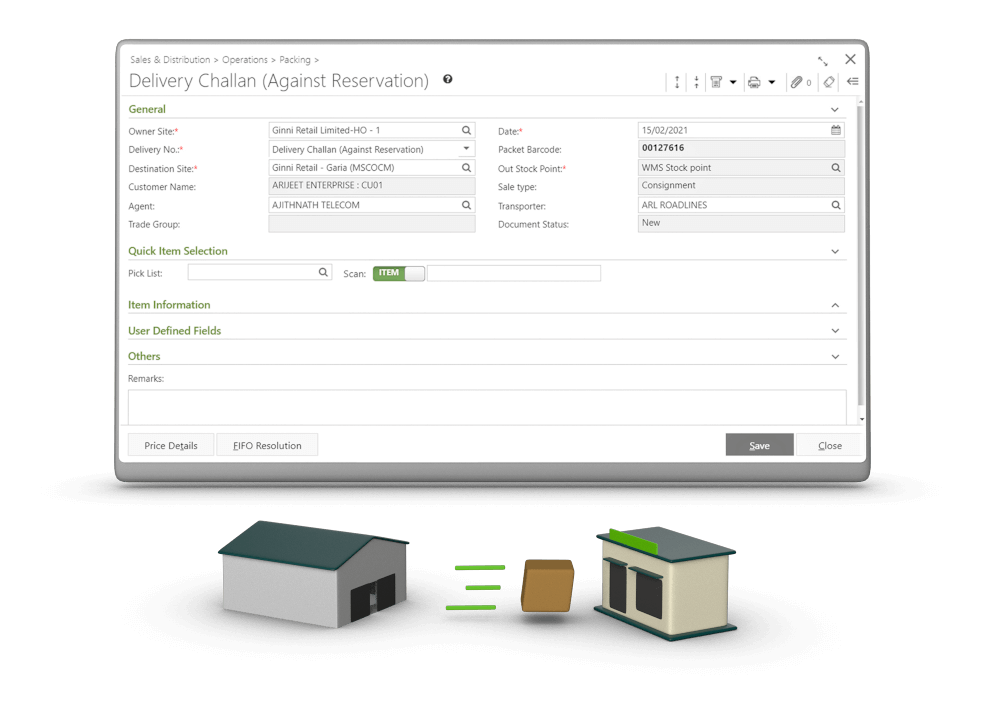Open attachments with the paperclip icon
The height and width of the screenshot is (720, 985).
point(797,82)
